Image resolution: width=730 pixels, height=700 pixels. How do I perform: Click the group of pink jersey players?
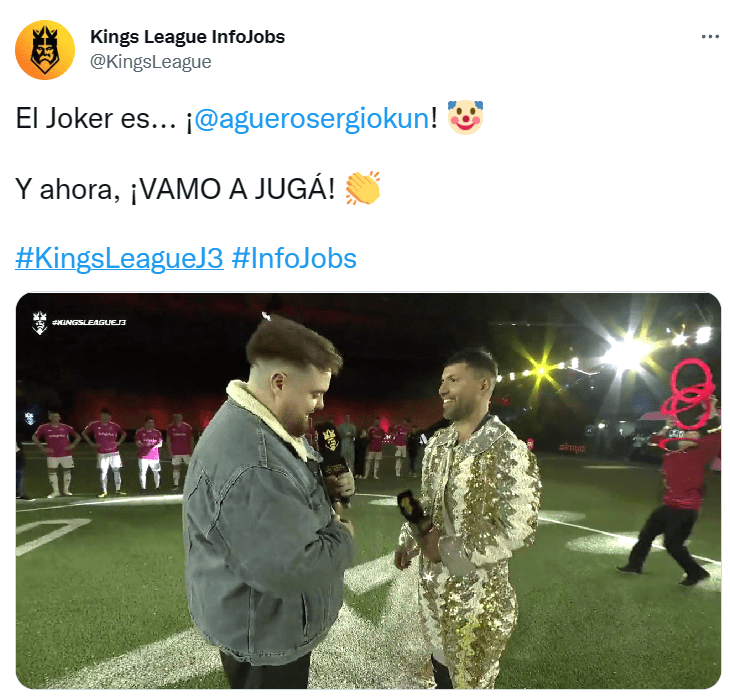[113, 451]
